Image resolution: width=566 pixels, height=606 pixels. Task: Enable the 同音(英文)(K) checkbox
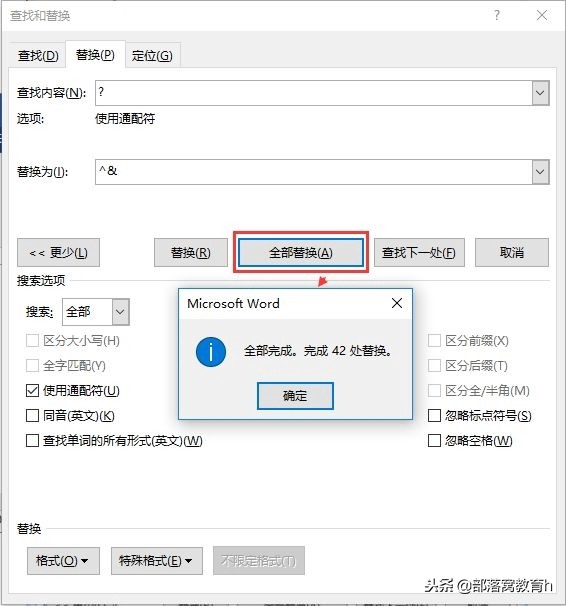coord(32,416)
